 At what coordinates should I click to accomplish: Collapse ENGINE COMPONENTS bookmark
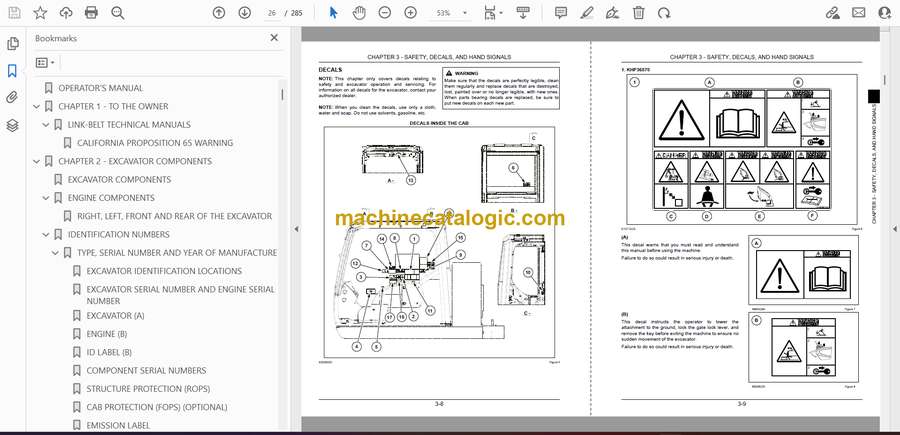point(46,198)
